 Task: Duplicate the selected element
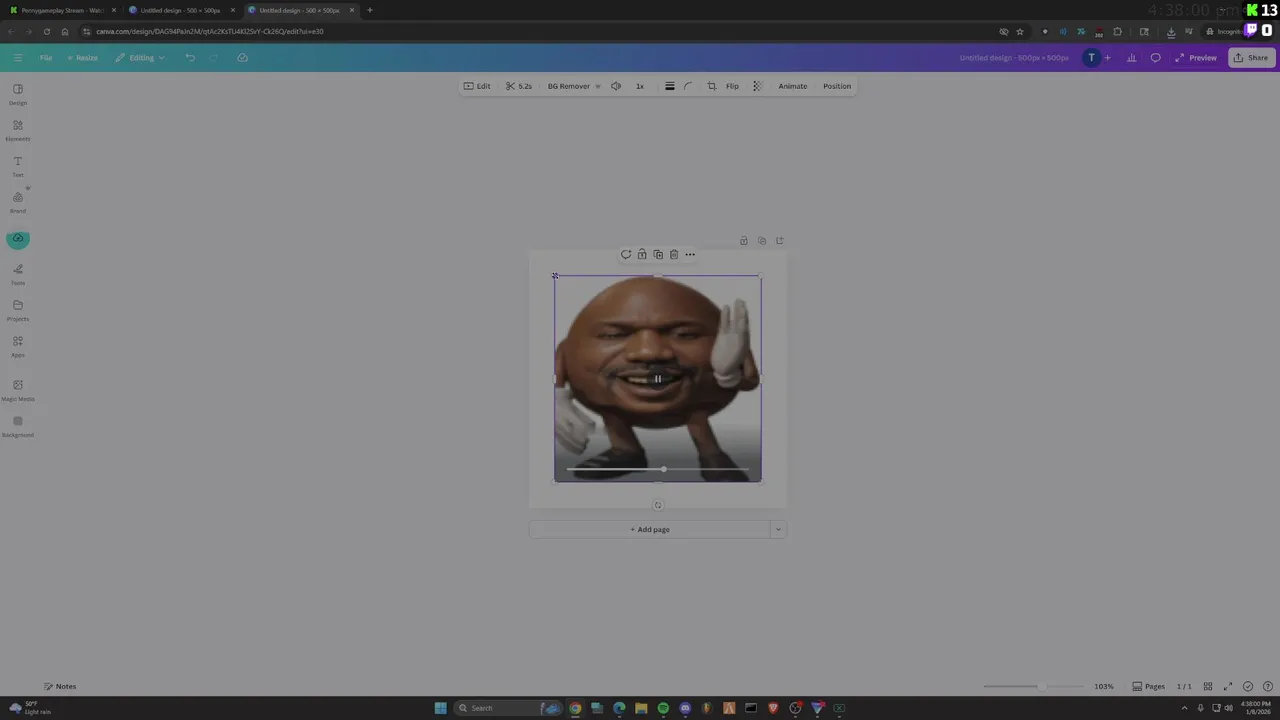click(x=658, y=254)
